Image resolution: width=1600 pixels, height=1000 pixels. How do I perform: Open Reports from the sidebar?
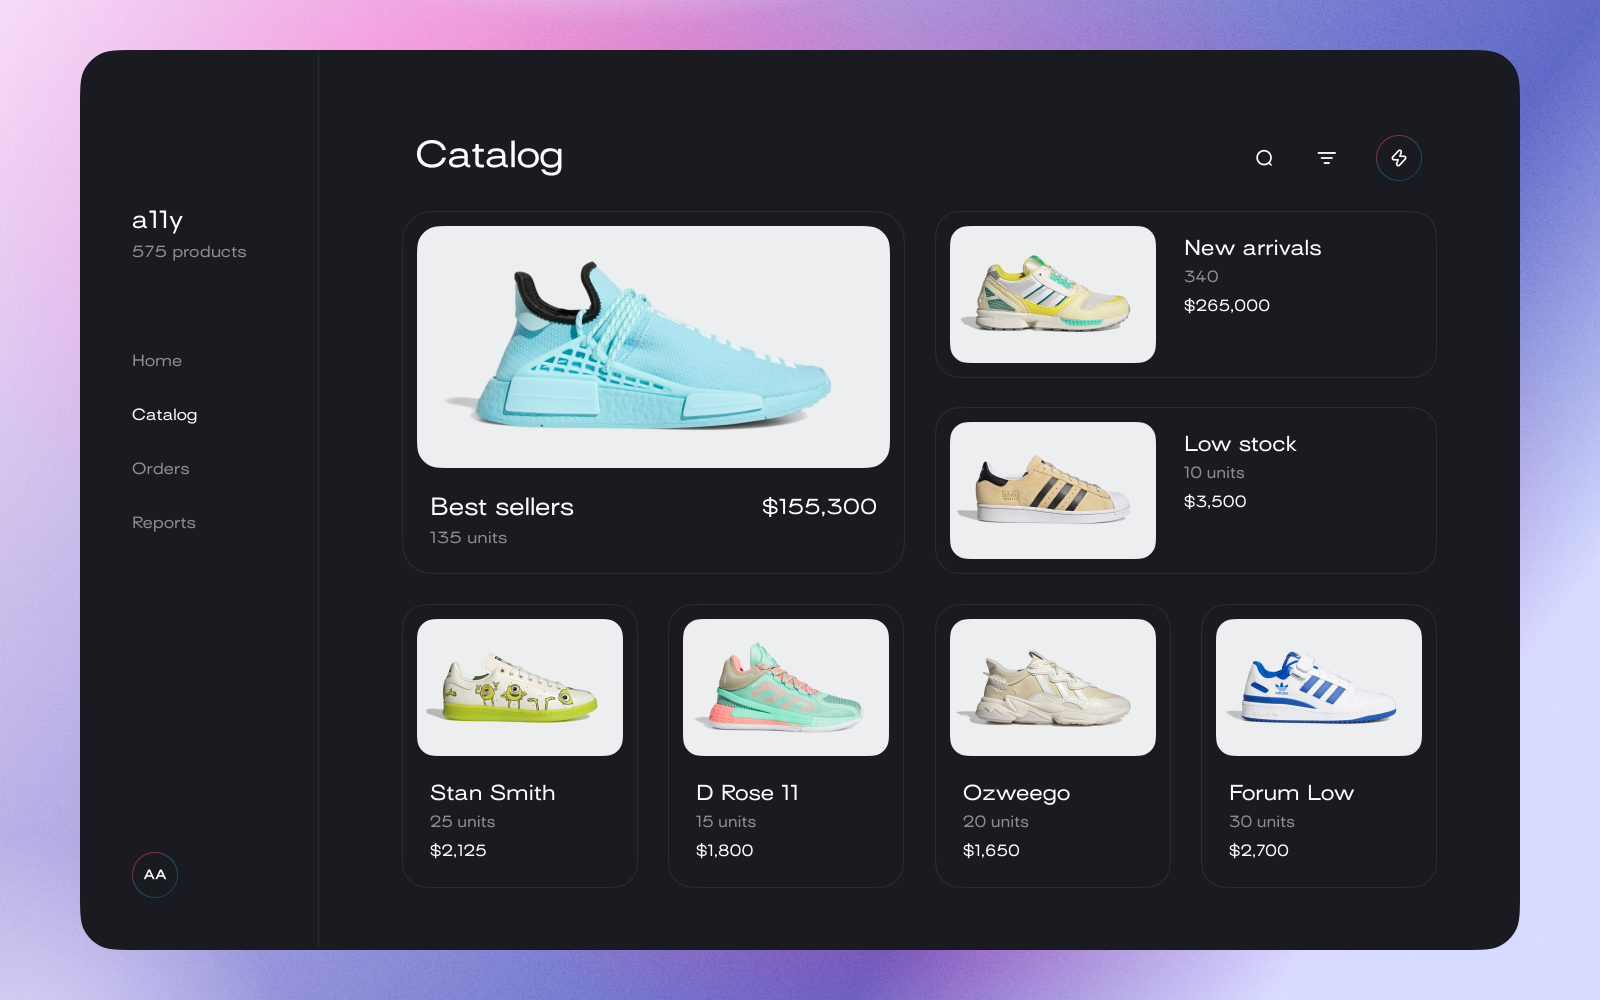click(164, 523)
